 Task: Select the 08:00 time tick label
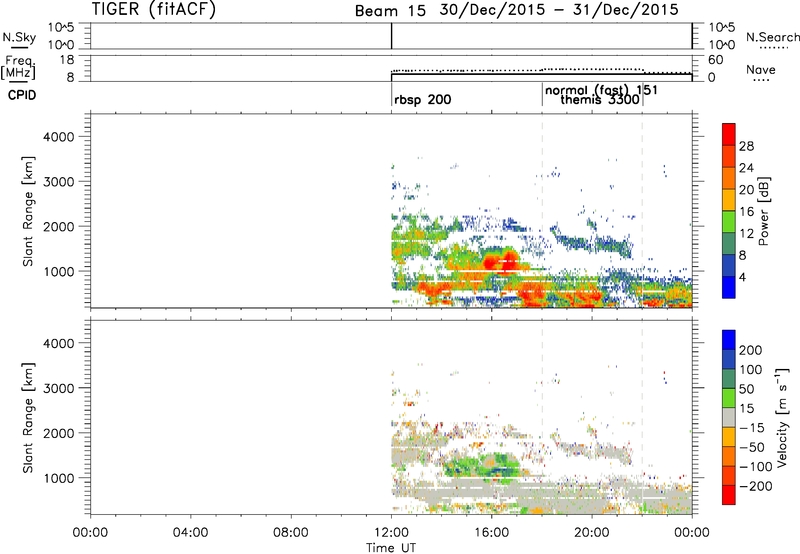(x=290, y=533)
